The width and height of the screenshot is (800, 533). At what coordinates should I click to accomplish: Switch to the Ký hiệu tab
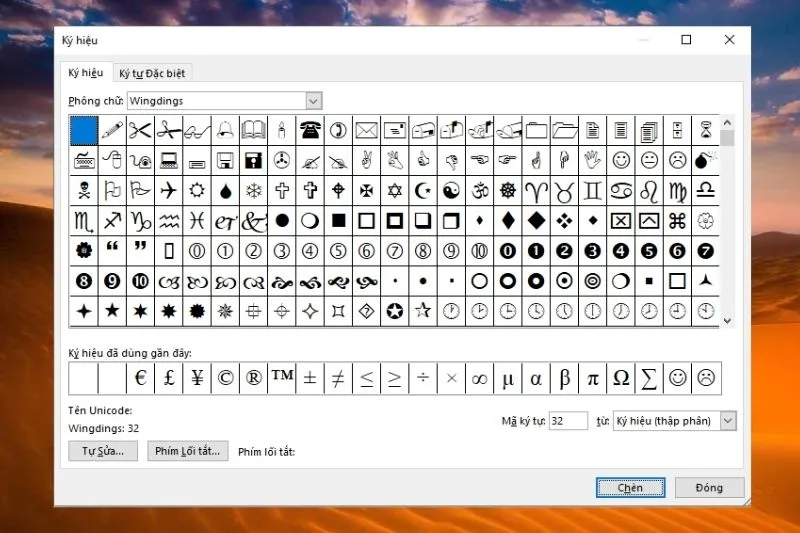pyautogui.click(x=86, y=73)
